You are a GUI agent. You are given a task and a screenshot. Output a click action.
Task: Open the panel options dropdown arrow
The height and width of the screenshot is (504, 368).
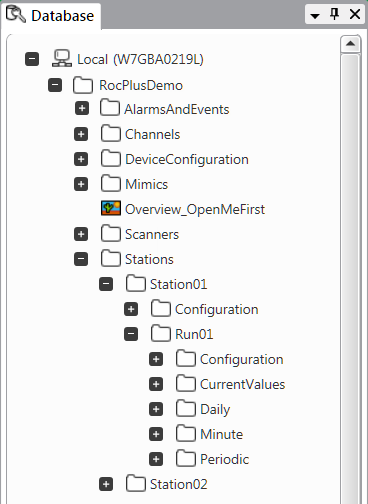pos(315,15)
